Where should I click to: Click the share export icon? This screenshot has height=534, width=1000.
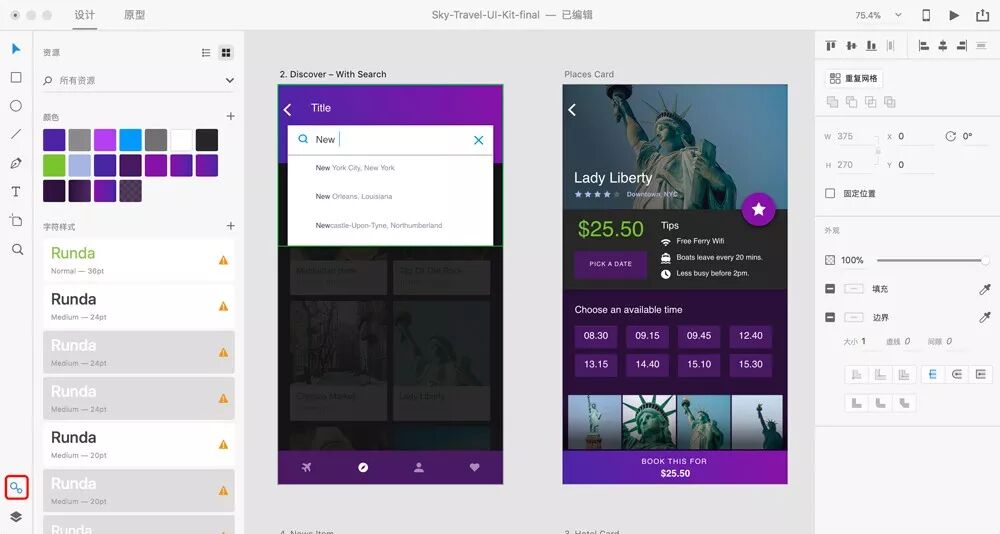point(983,15)
